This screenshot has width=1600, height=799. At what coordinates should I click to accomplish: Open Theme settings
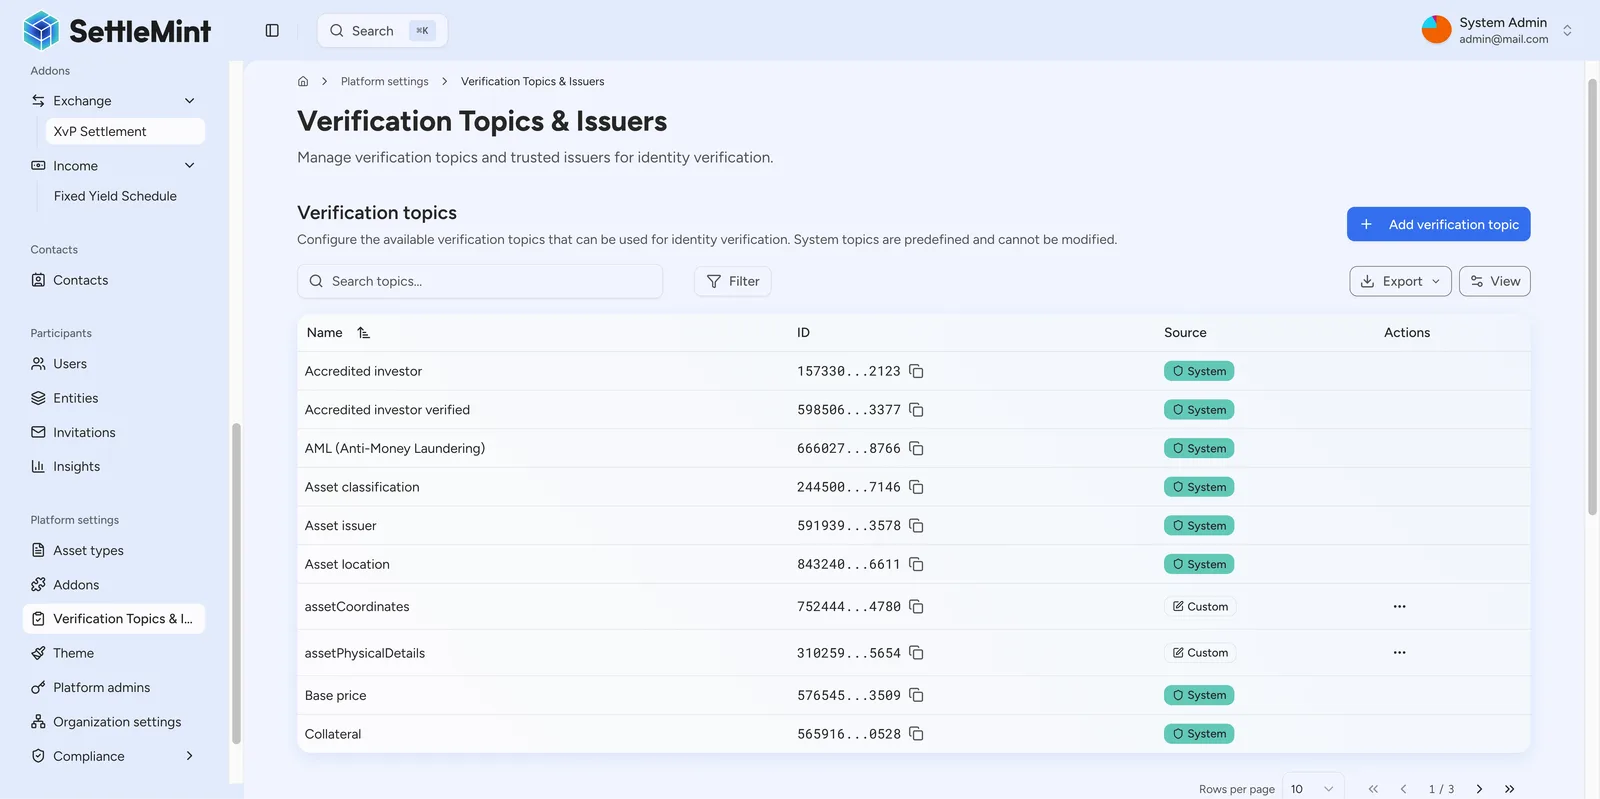point(114,653)
